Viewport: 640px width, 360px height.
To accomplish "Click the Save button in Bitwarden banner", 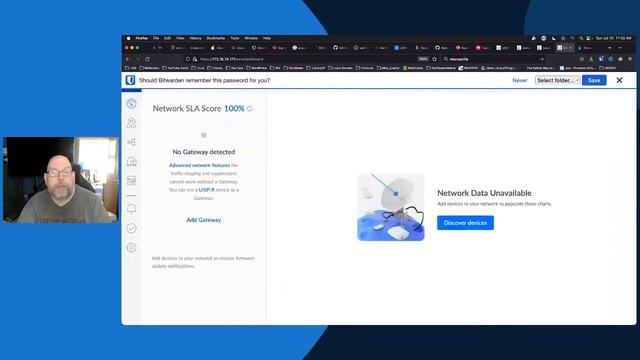I will (594, 80).
